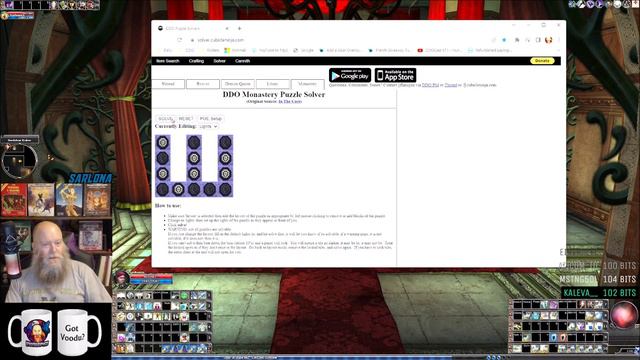Click the game minimap circle

click(19, 161)
